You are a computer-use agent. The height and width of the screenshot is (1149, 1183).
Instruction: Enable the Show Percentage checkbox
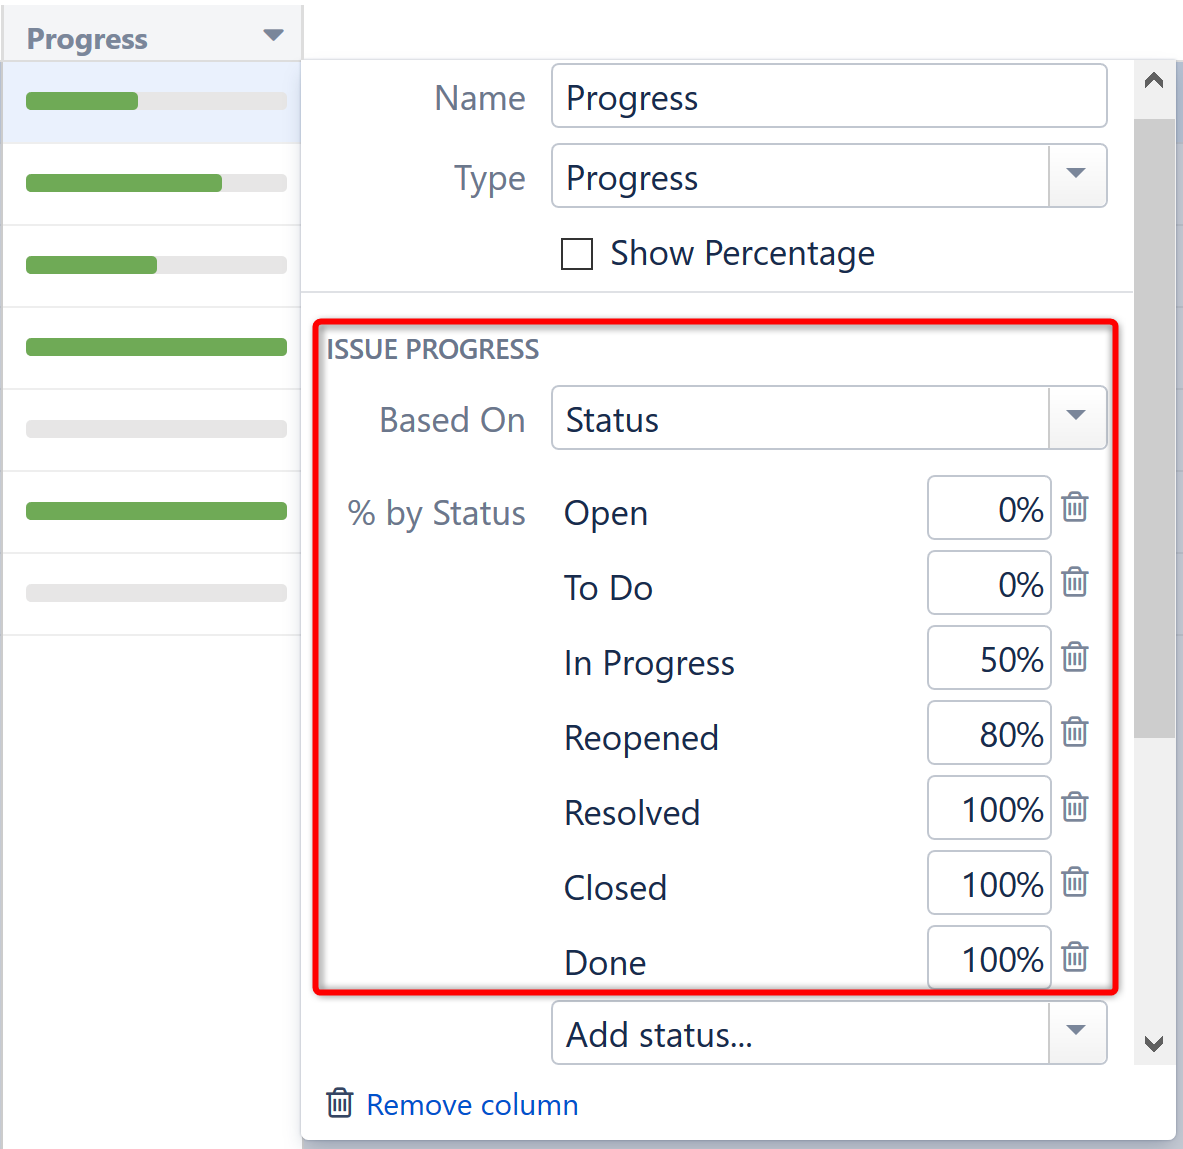pyautogui.click(x=577, y=254)
